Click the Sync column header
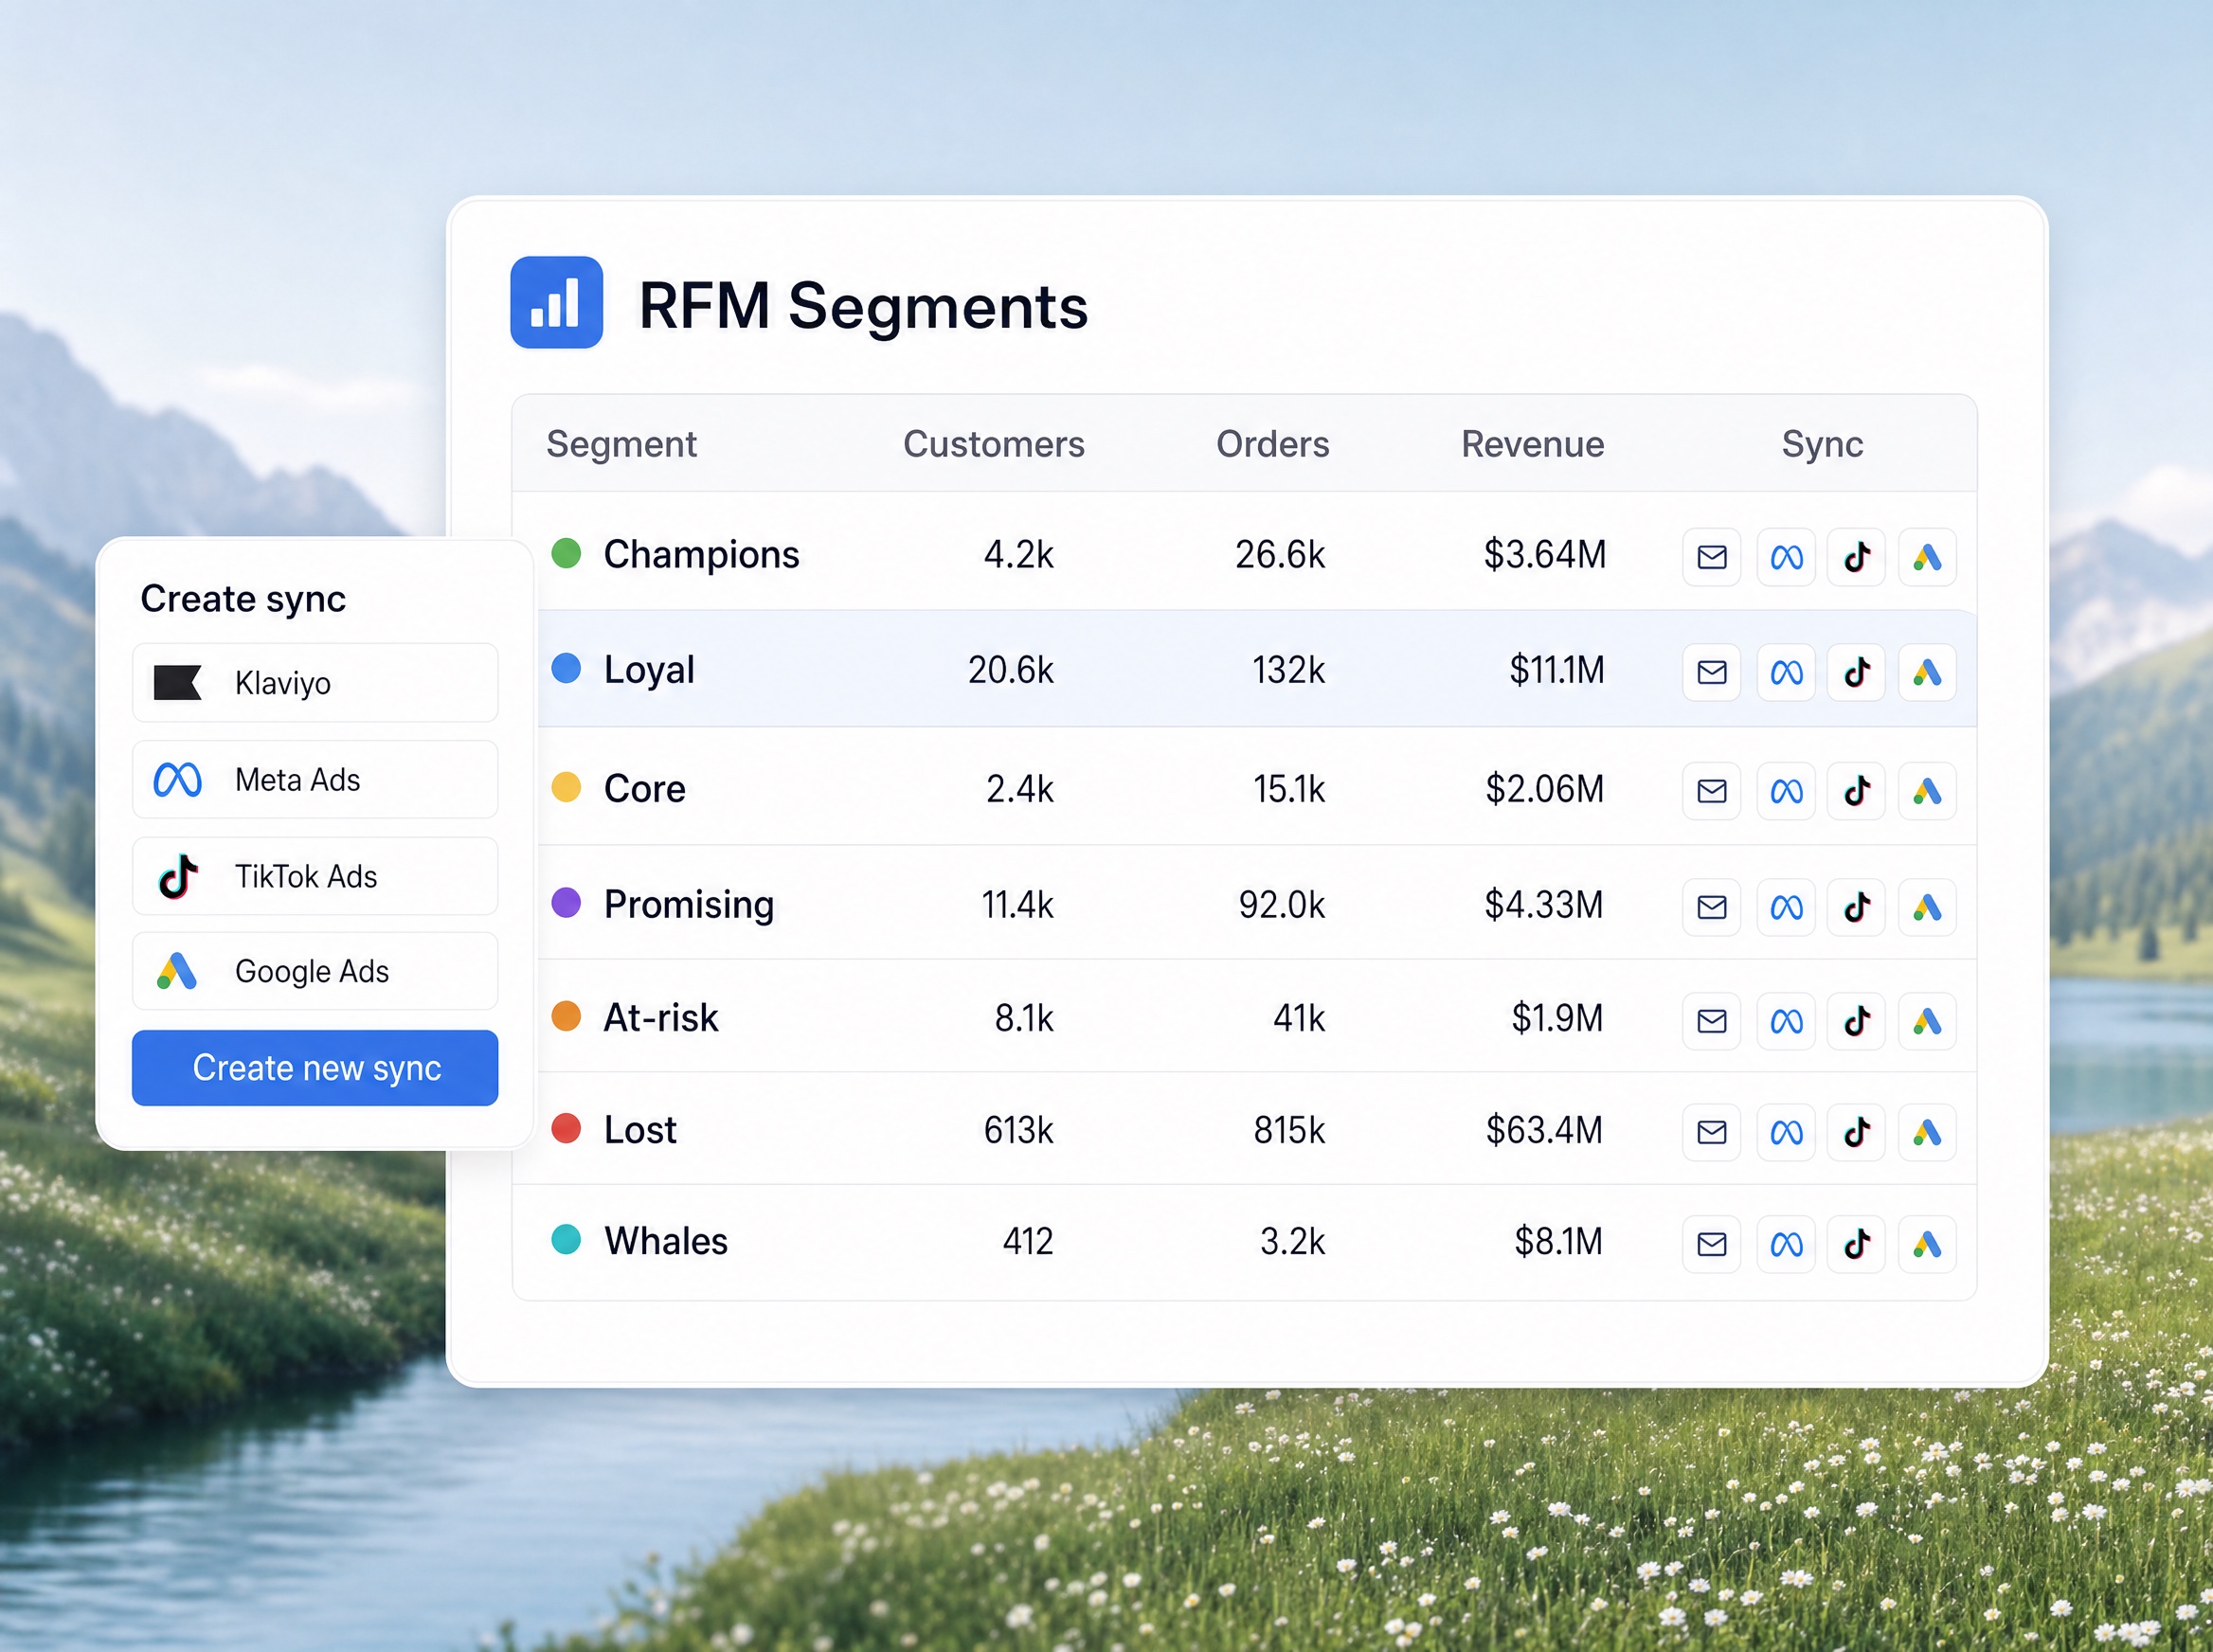Viewport: 2213px width, 1652px height. [1822, 445]
